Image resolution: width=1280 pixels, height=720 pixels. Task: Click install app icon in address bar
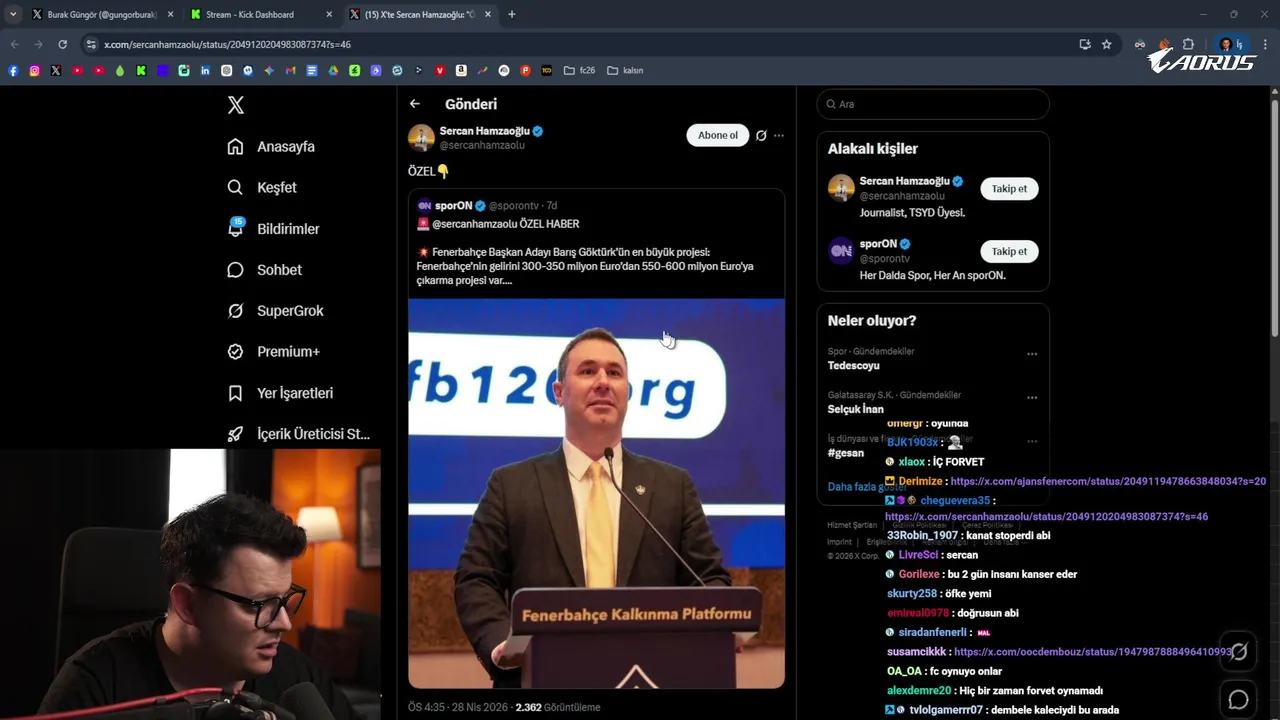point(1084,45)
